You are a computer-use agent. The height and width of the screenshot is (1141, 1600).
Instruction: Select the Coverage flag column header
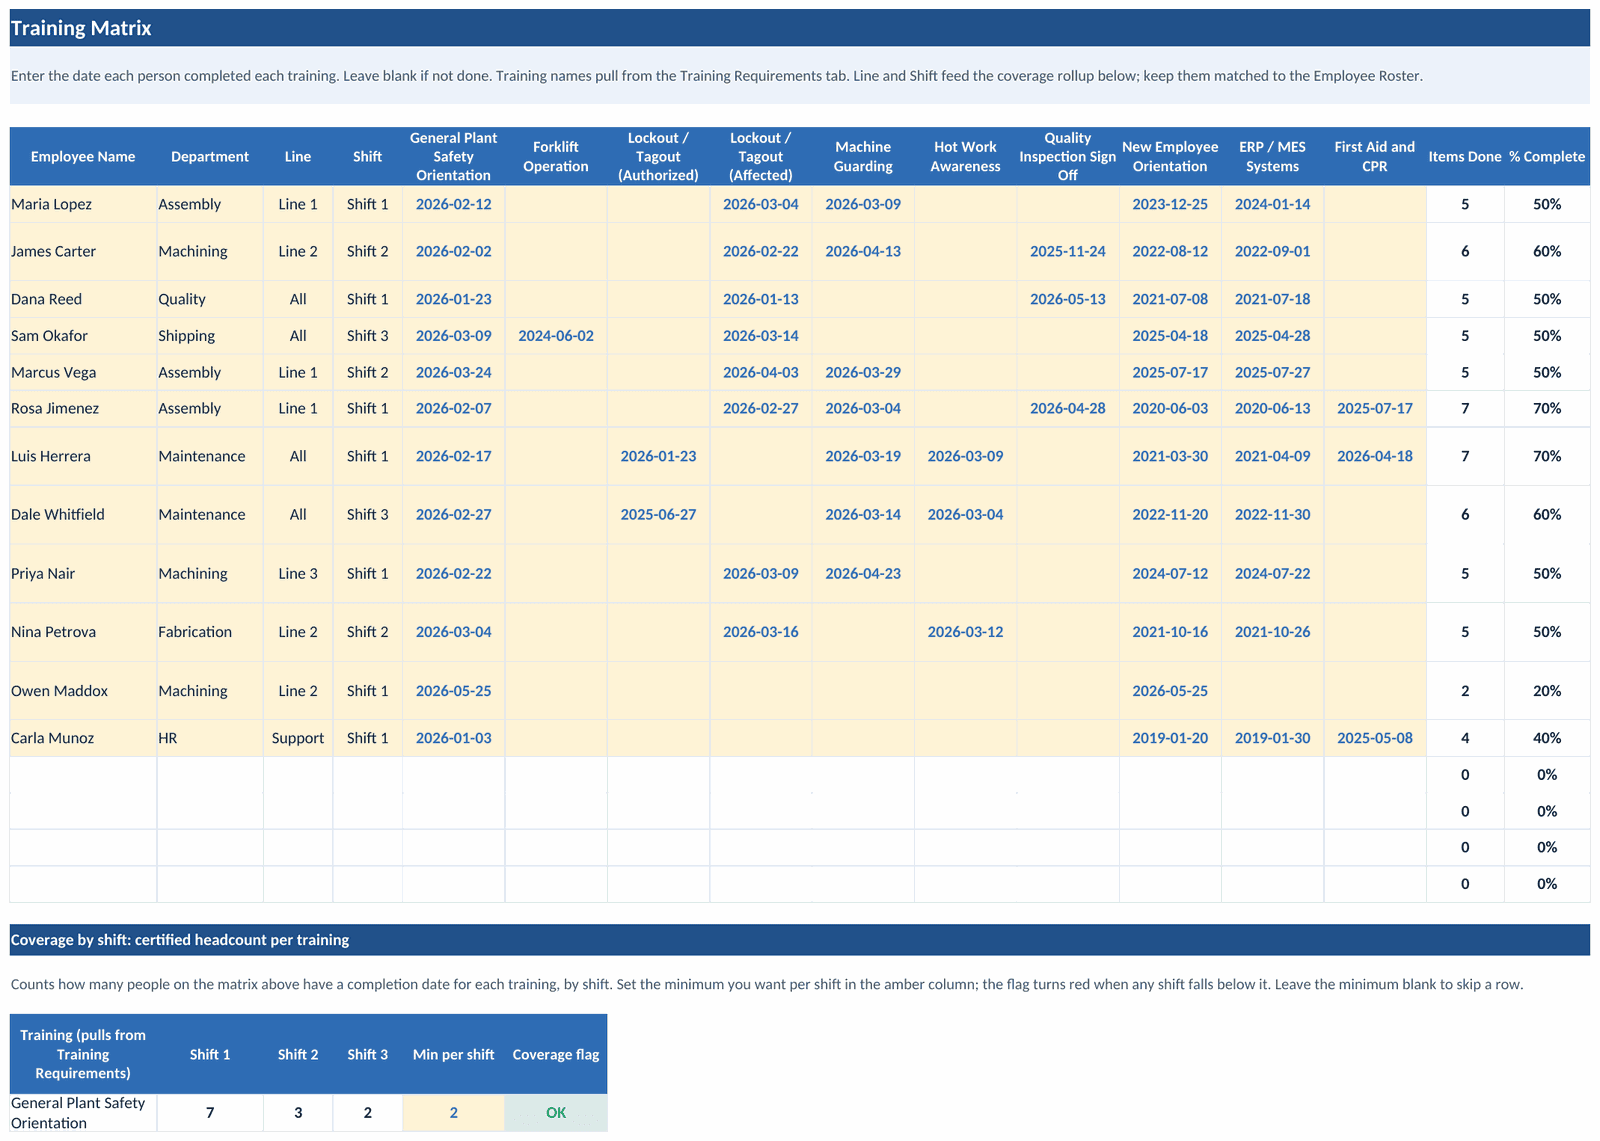556,1055
